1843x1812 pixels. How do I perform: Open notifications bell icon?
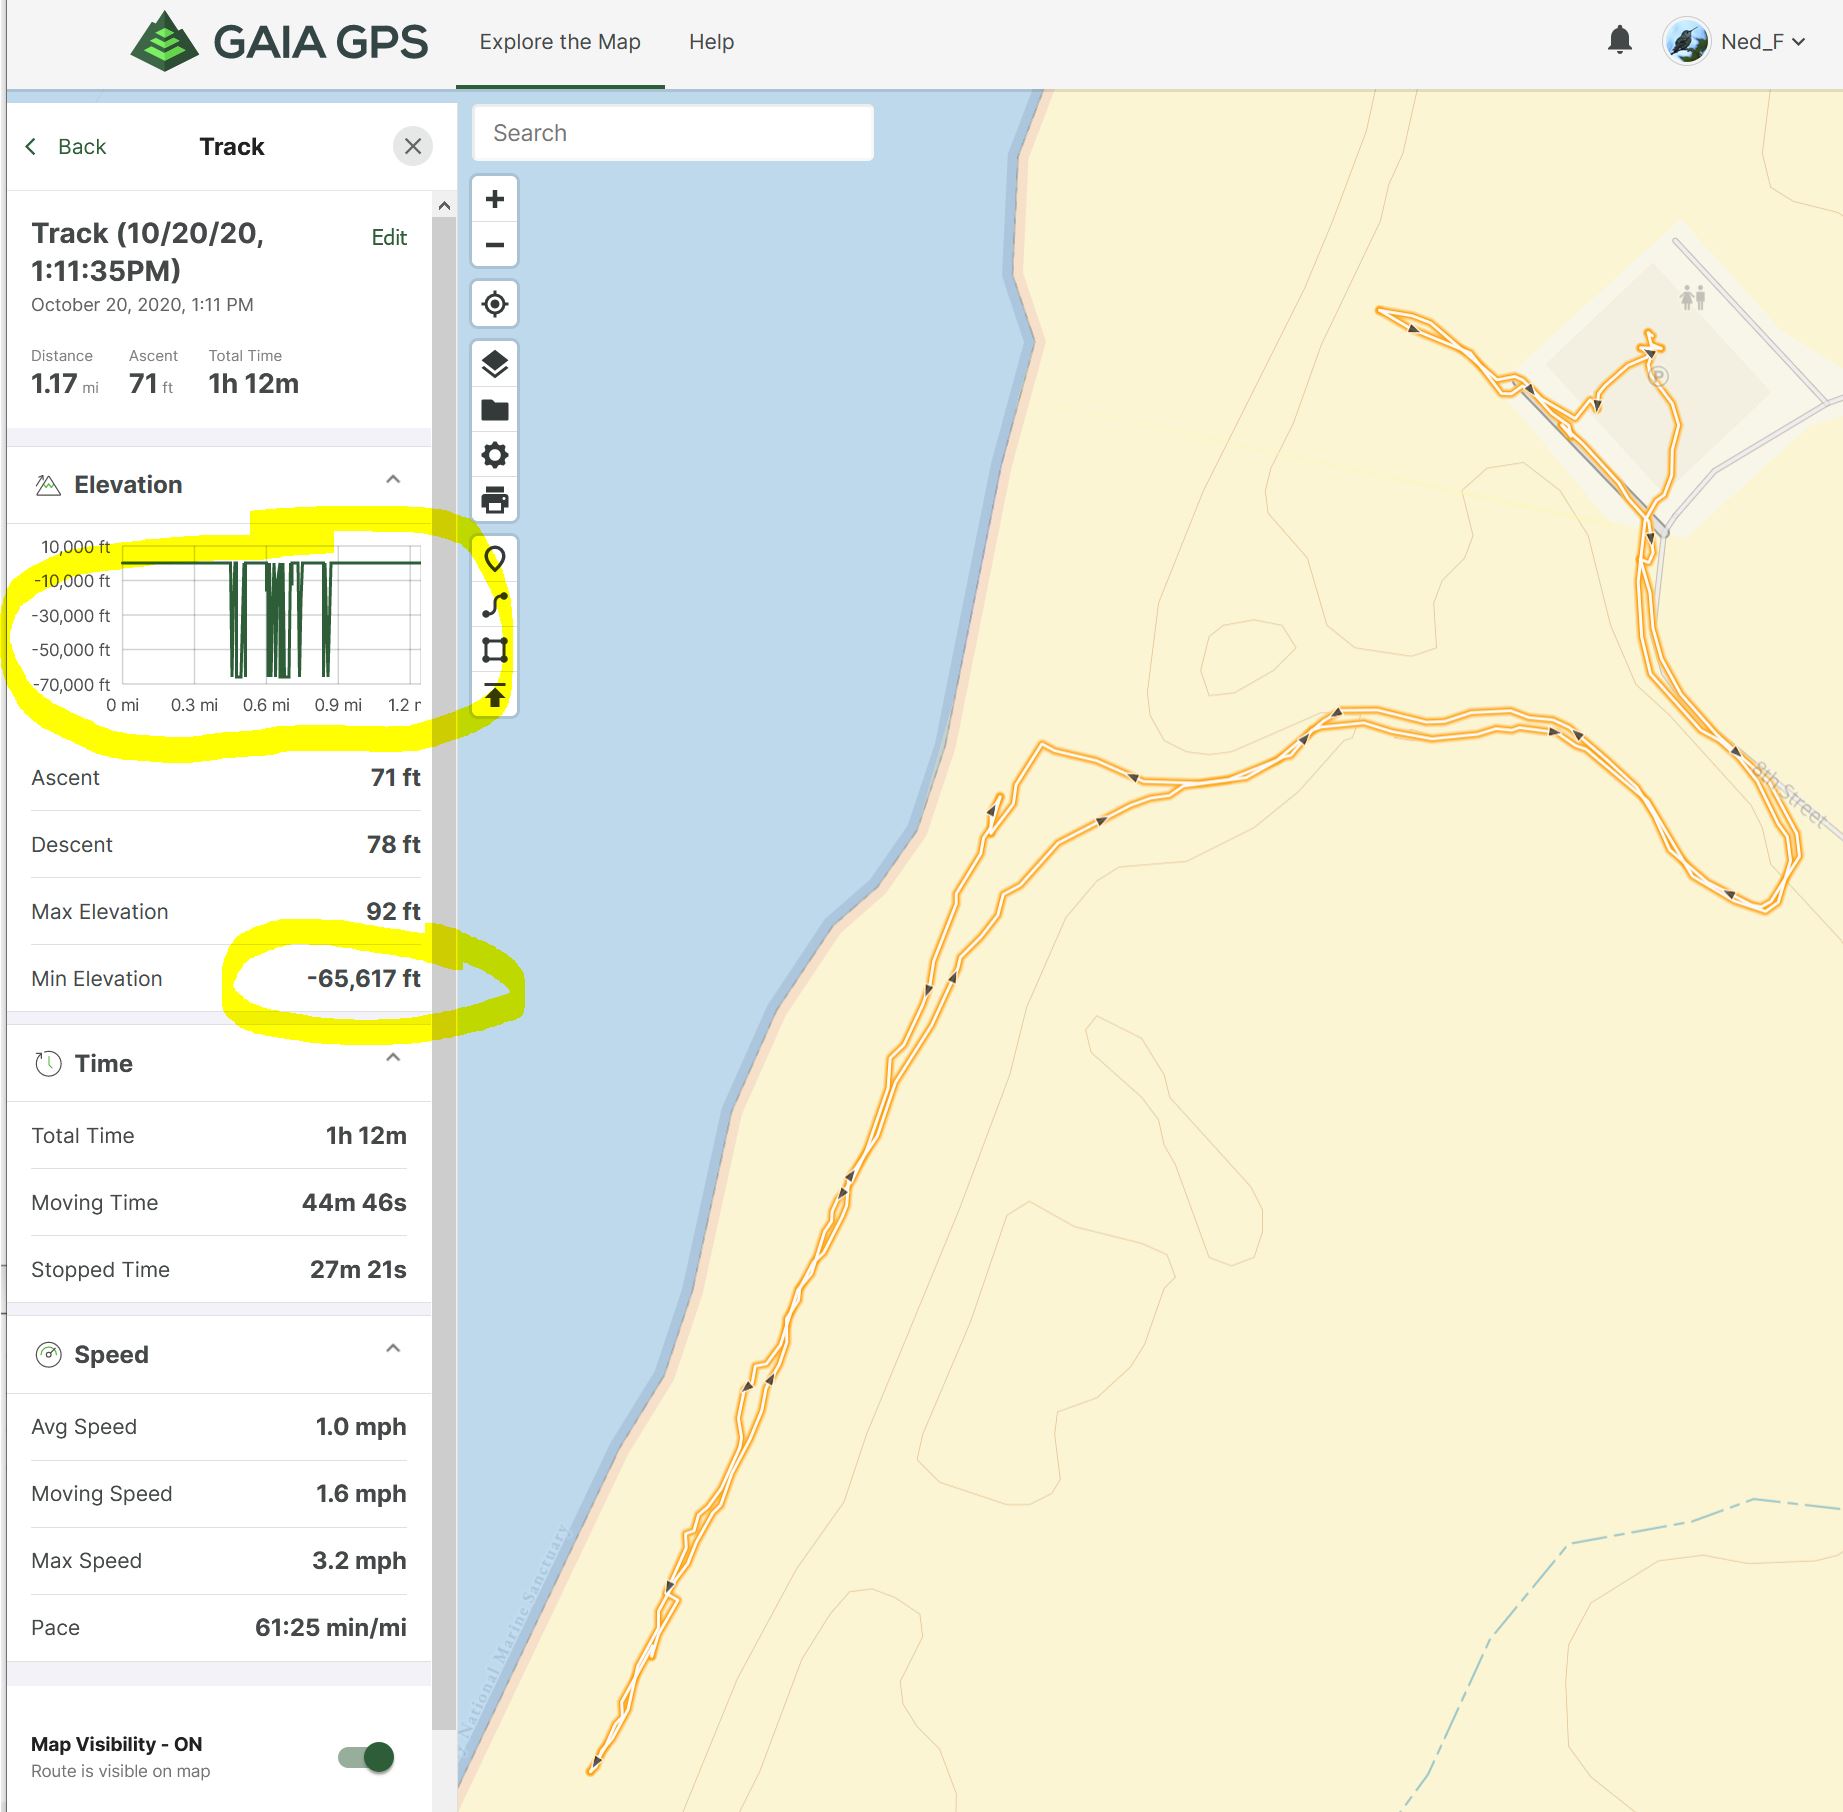1619,41
